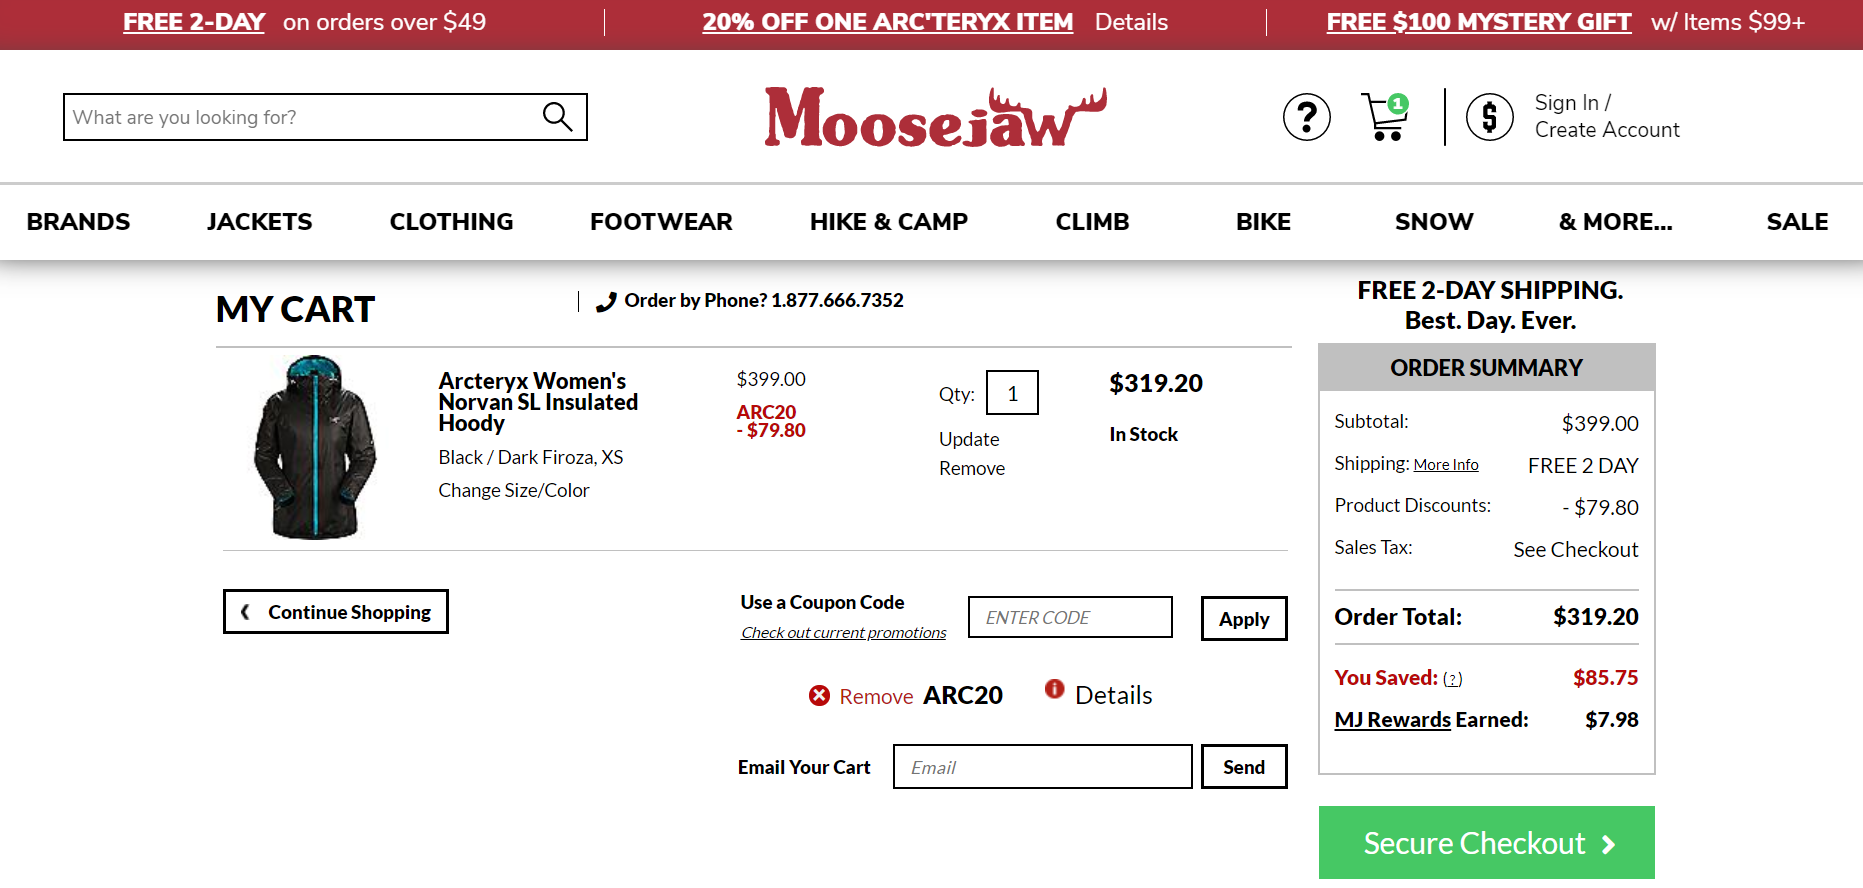The height and width of the screenshot is (888, 1863).
Task: Click Sign In / Create Account
Action: pos(1607,116)
